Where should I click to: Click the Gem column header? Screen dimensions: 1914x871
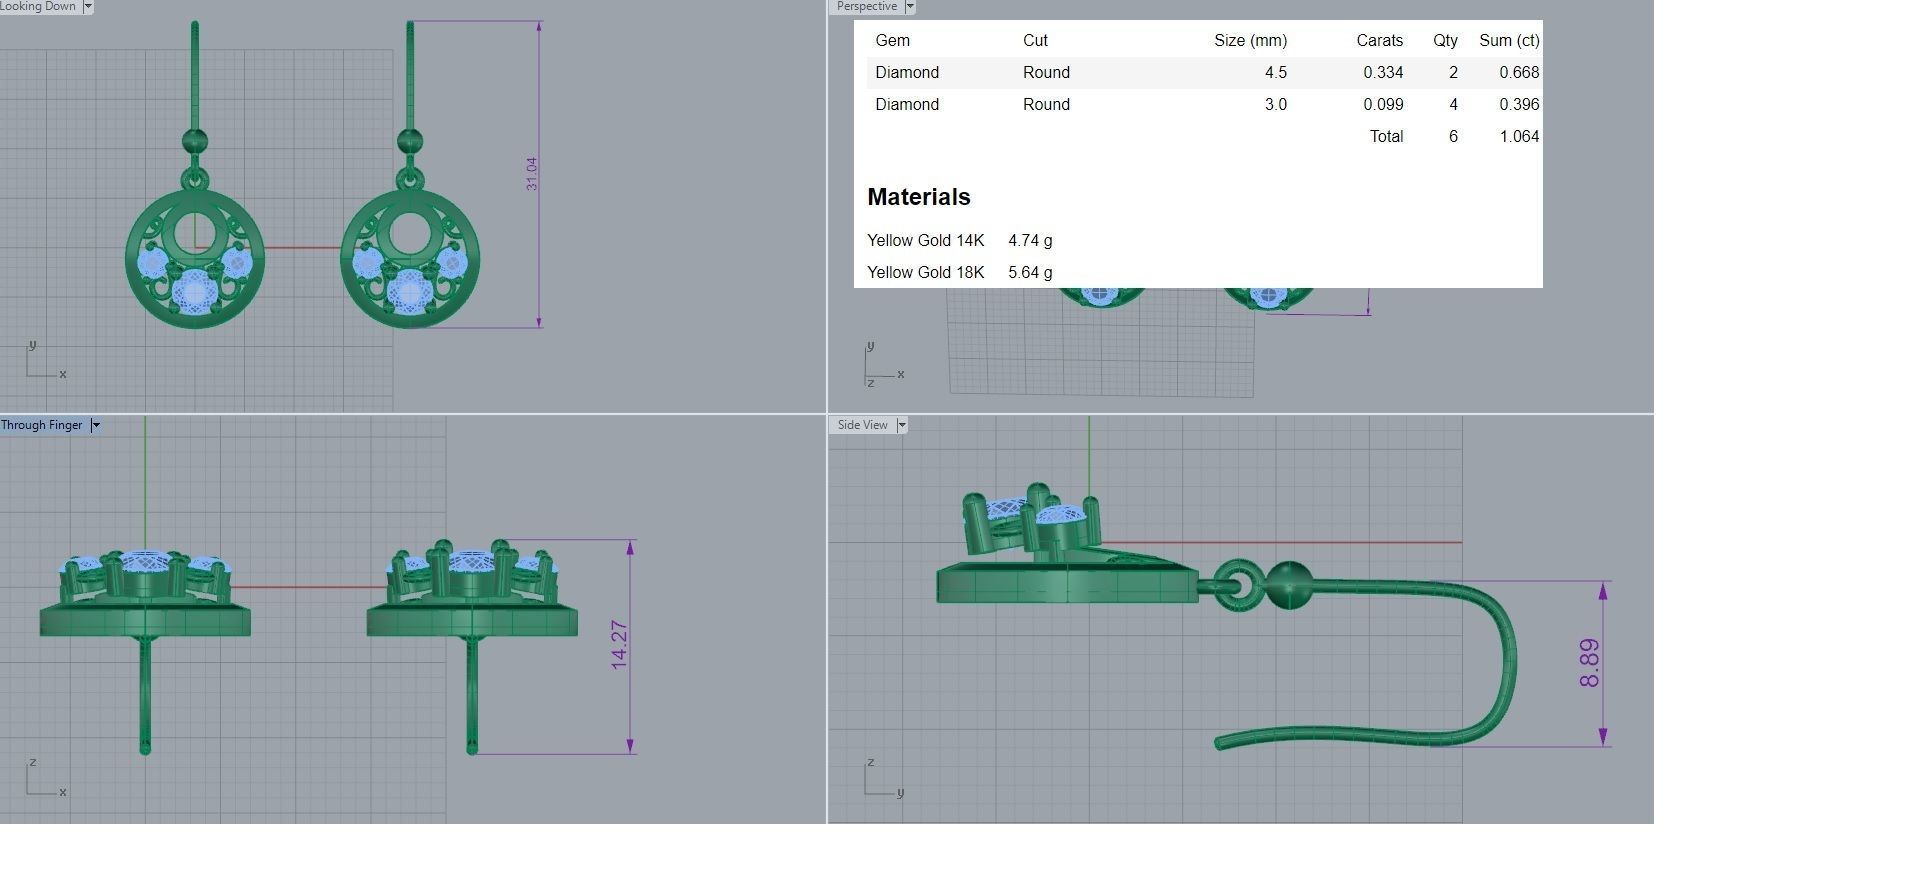click(892, 41)
